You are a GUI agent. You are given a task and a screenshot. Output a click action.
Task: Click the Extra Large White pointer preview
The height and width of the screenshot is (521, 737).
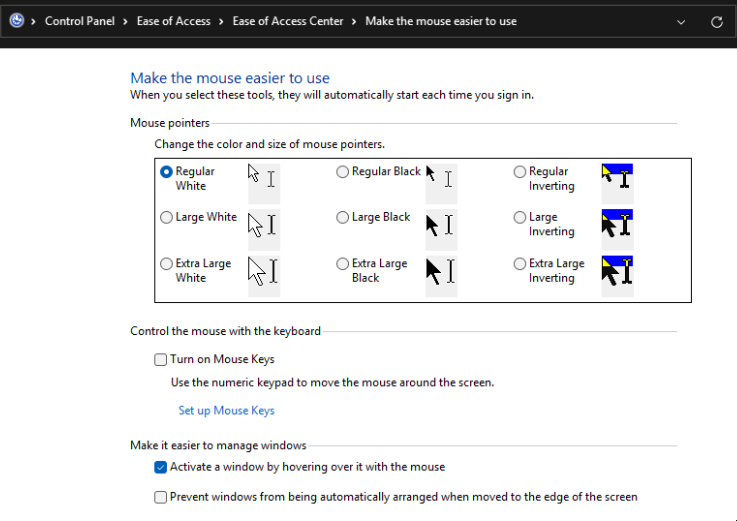(x=263, y=272)
